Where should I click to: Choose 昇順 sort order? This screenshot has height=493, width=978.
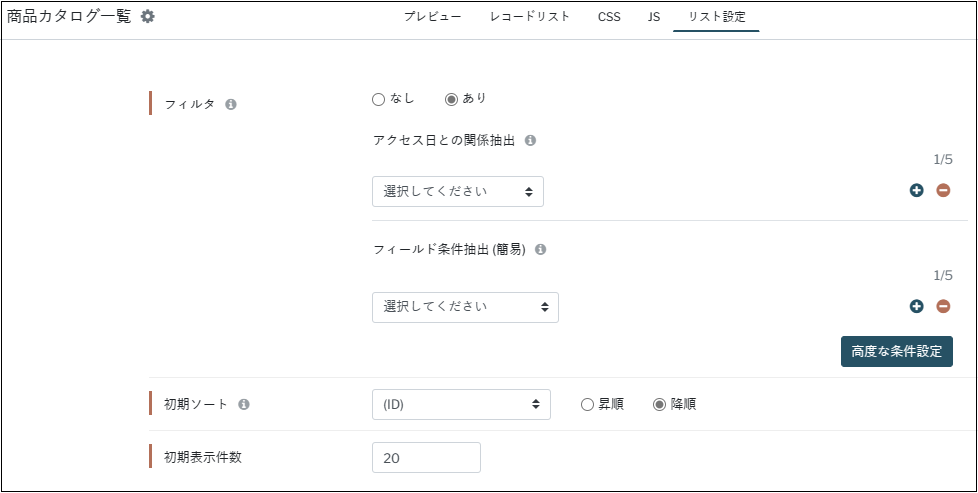(587, 405)
